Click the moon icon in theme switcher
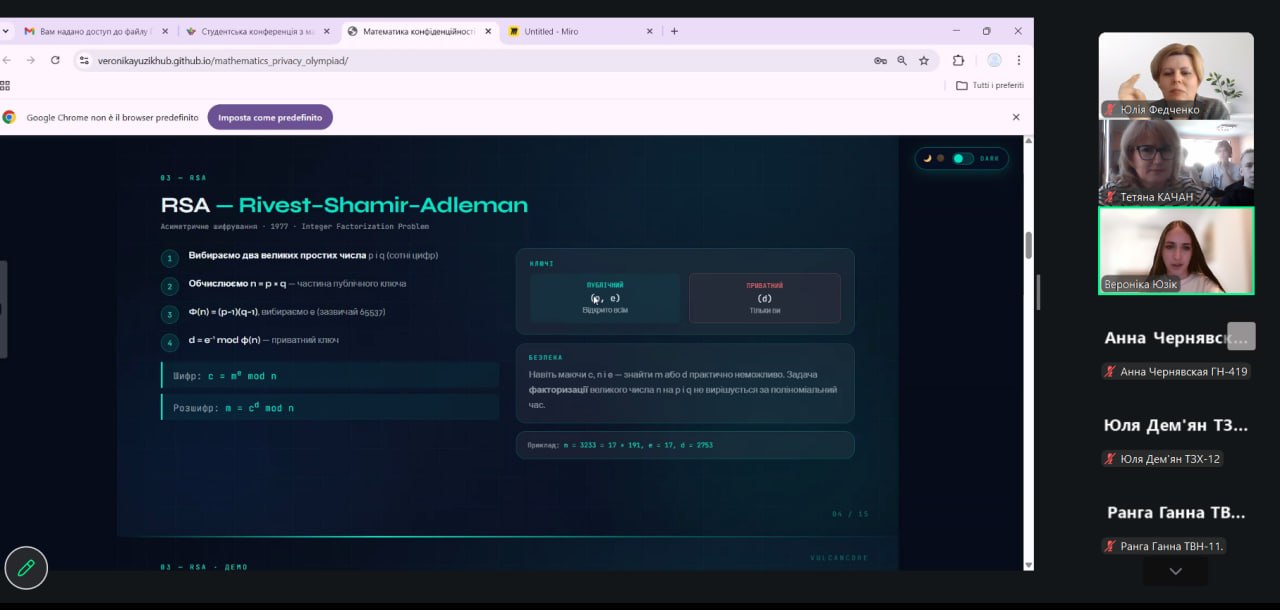 [x=927, y=158]
